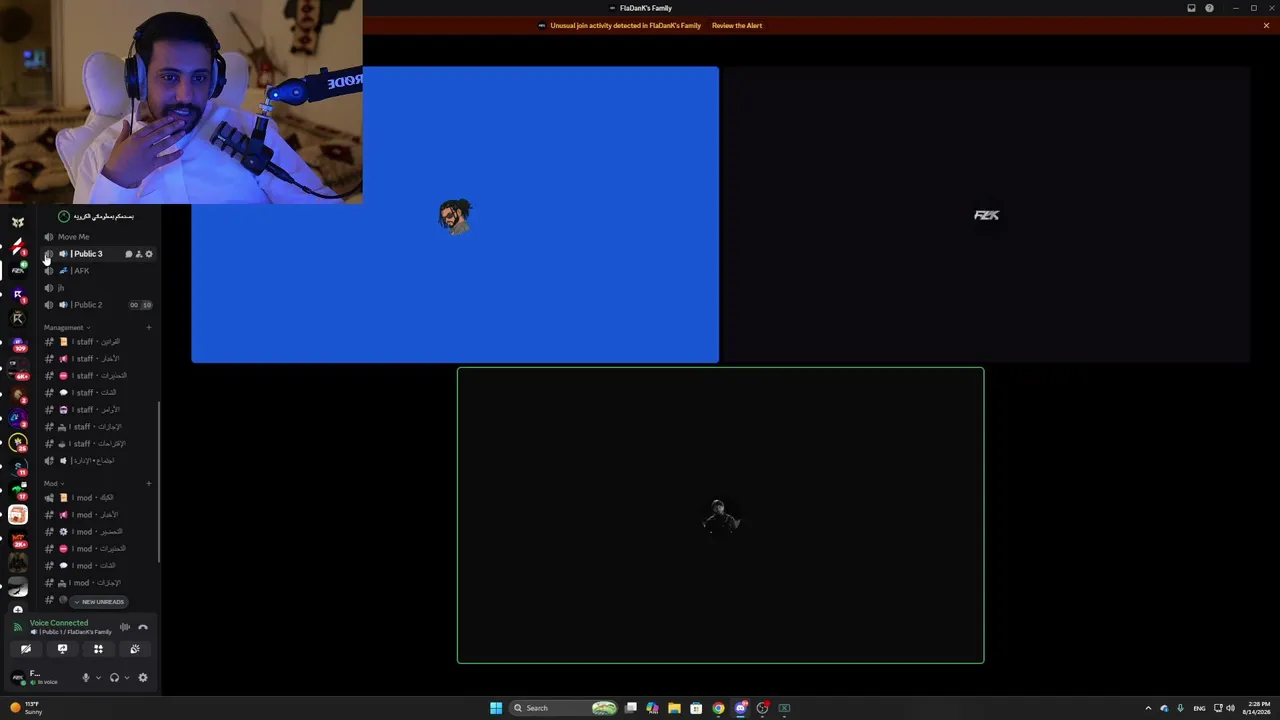Screen dimensions: 1280x720
Task: Open Microsoft Store from taskbar
Action: (x=696, y=708)
